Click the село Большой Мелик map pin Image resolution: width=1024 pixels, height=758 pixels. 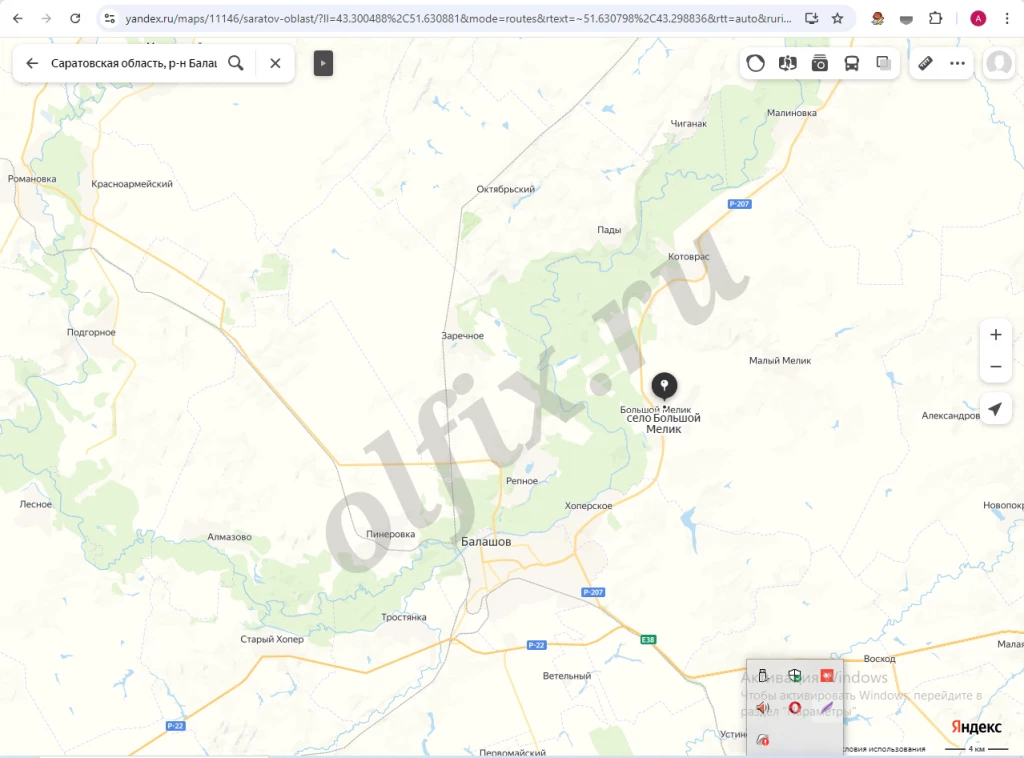point(664,386)
